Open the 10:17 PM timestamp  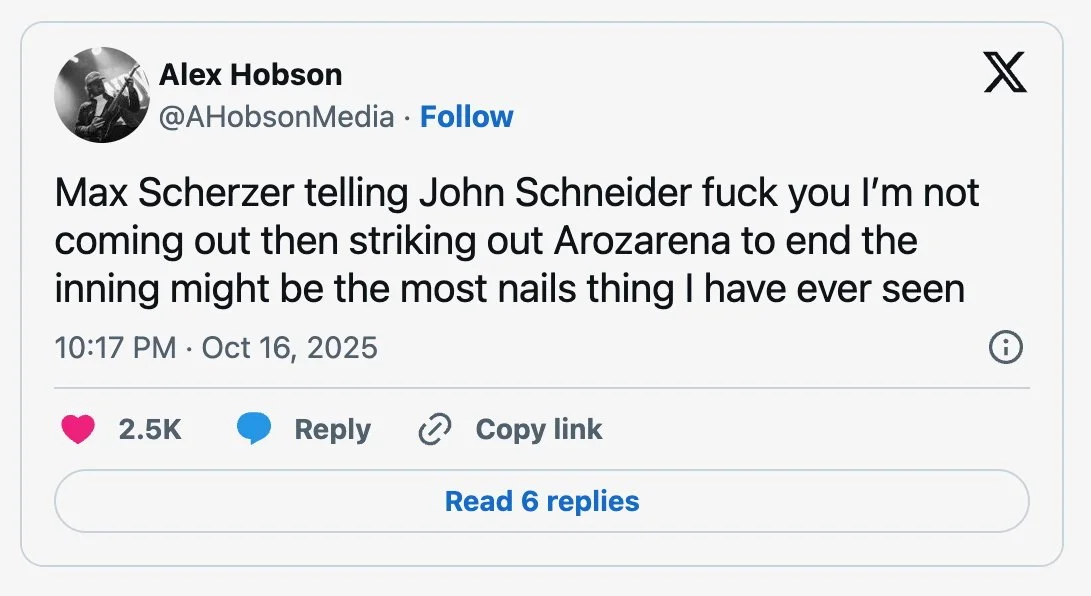point(116,348)
